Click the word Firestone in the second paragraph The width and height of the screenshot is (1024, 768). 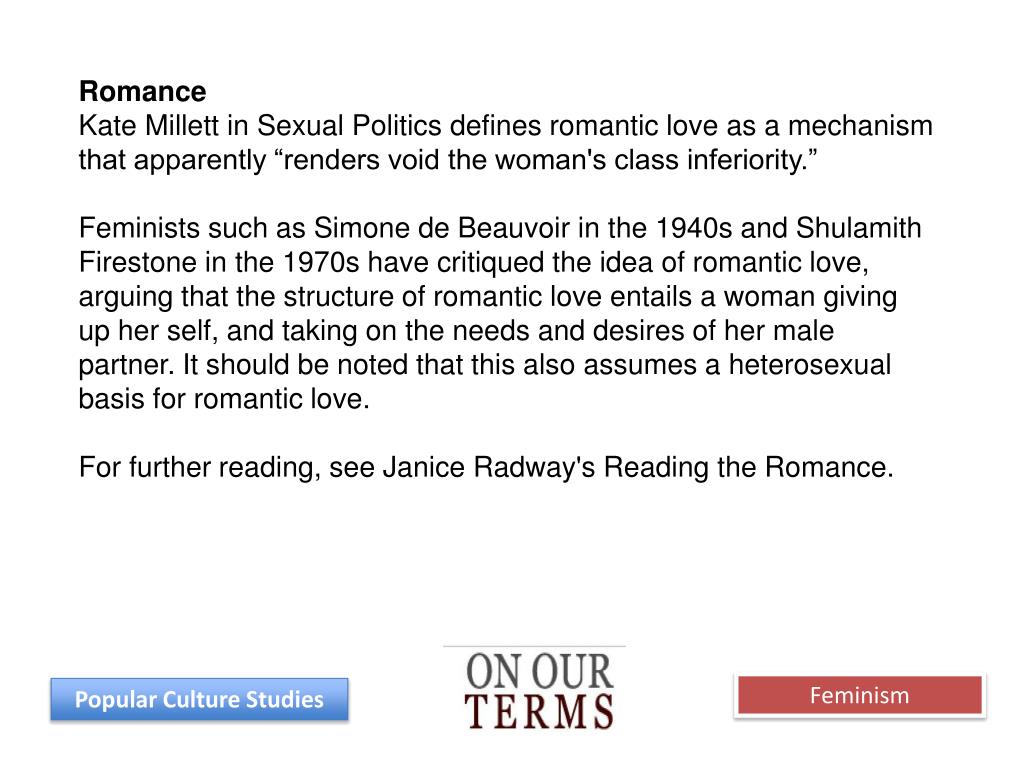click(138, 263)
